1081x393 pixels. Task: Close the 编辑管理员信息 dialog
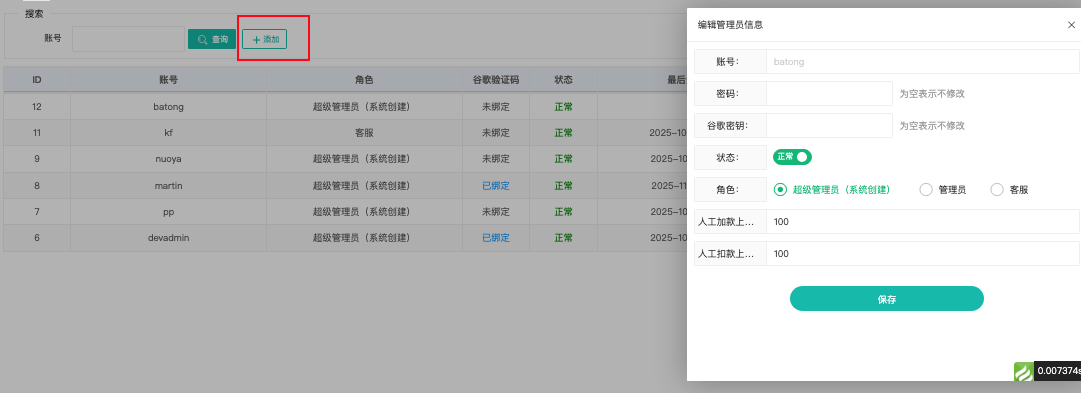[1071, 25]
